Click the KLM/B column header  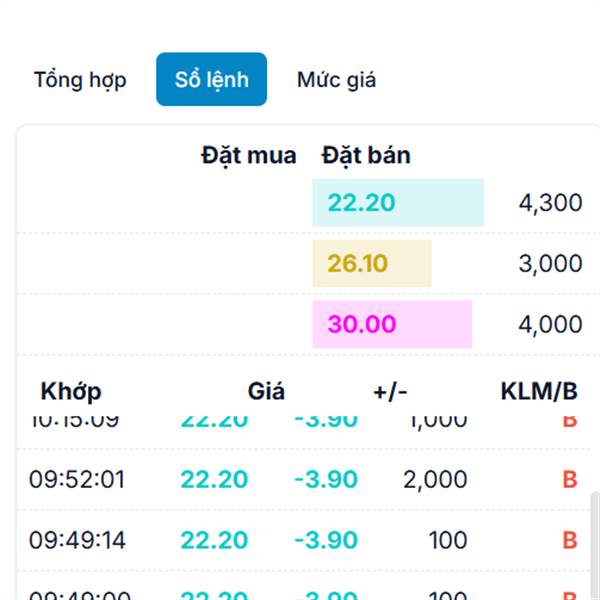pos(539,391)
